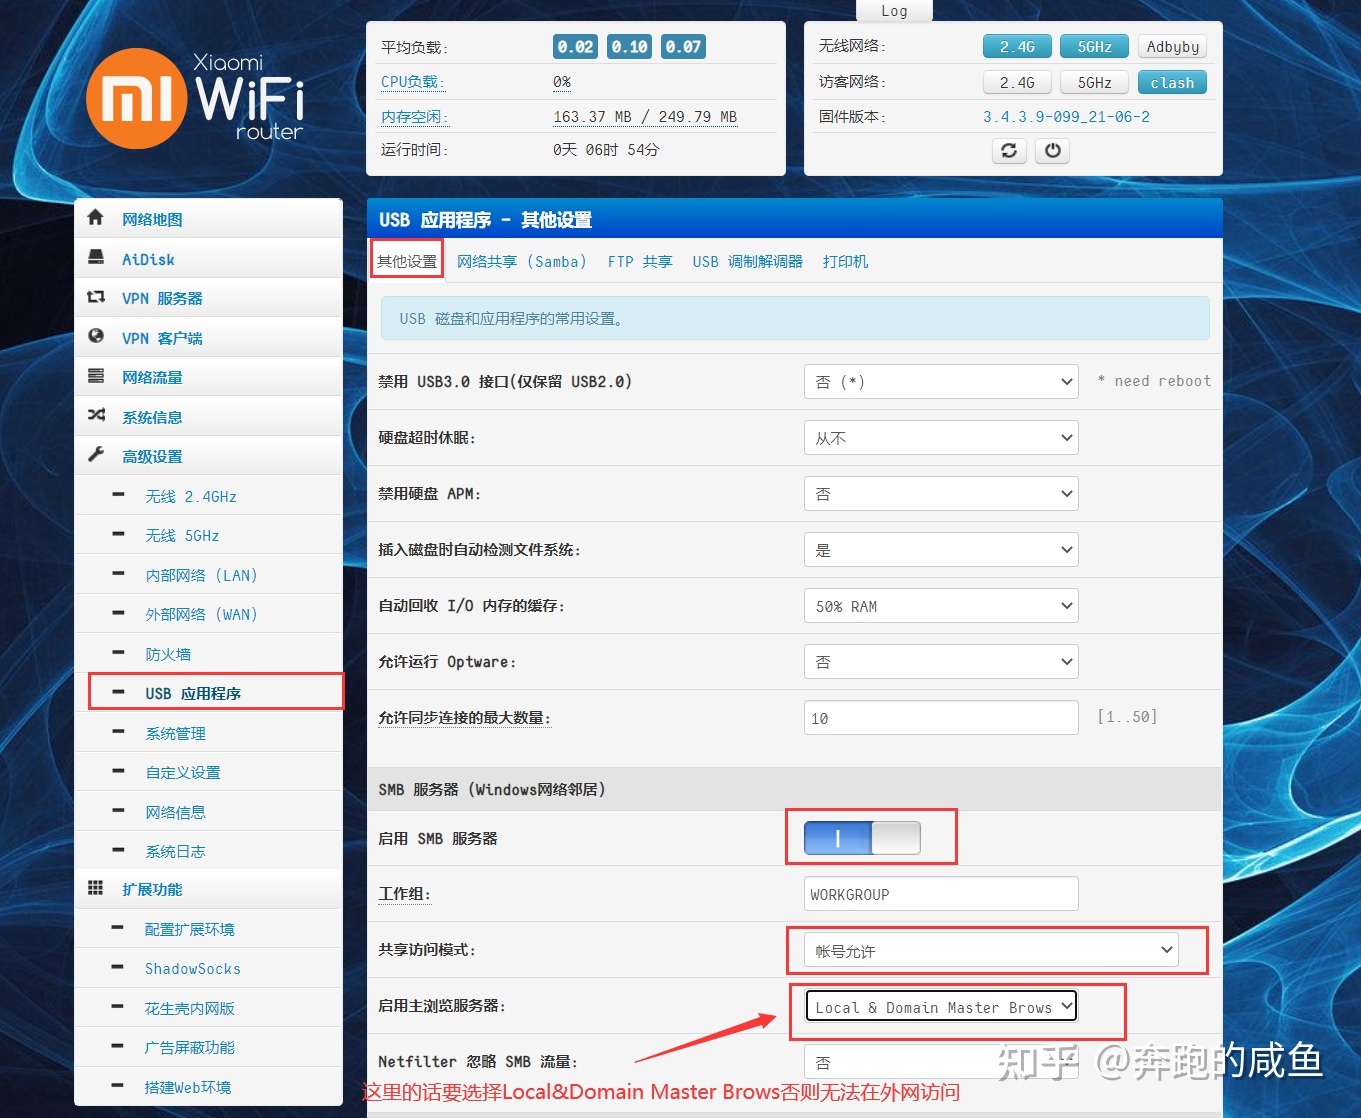The width and height of the screenshot is (1361, 1118).
Task: Click the Xiaomi MI WiFi router logo
Action: tap(196, 98)
